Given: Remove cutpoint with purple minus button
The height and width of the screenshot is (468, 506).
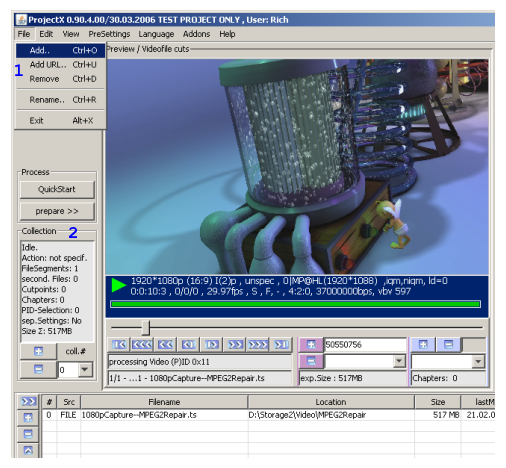Looking at the screenshot, I should point(311,361).
